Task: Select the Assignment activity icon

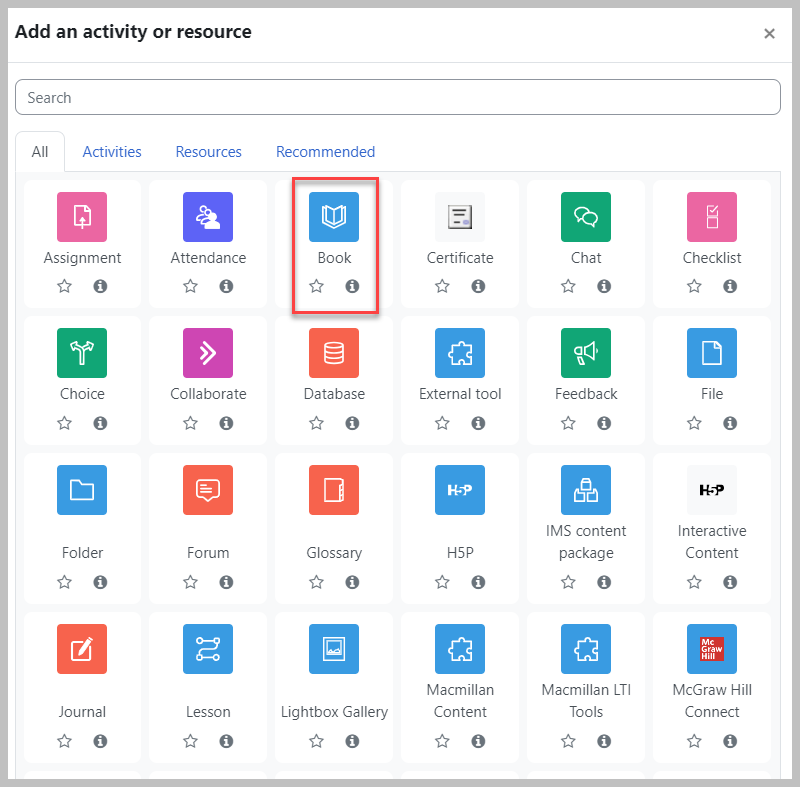Action: pos(82,217)
